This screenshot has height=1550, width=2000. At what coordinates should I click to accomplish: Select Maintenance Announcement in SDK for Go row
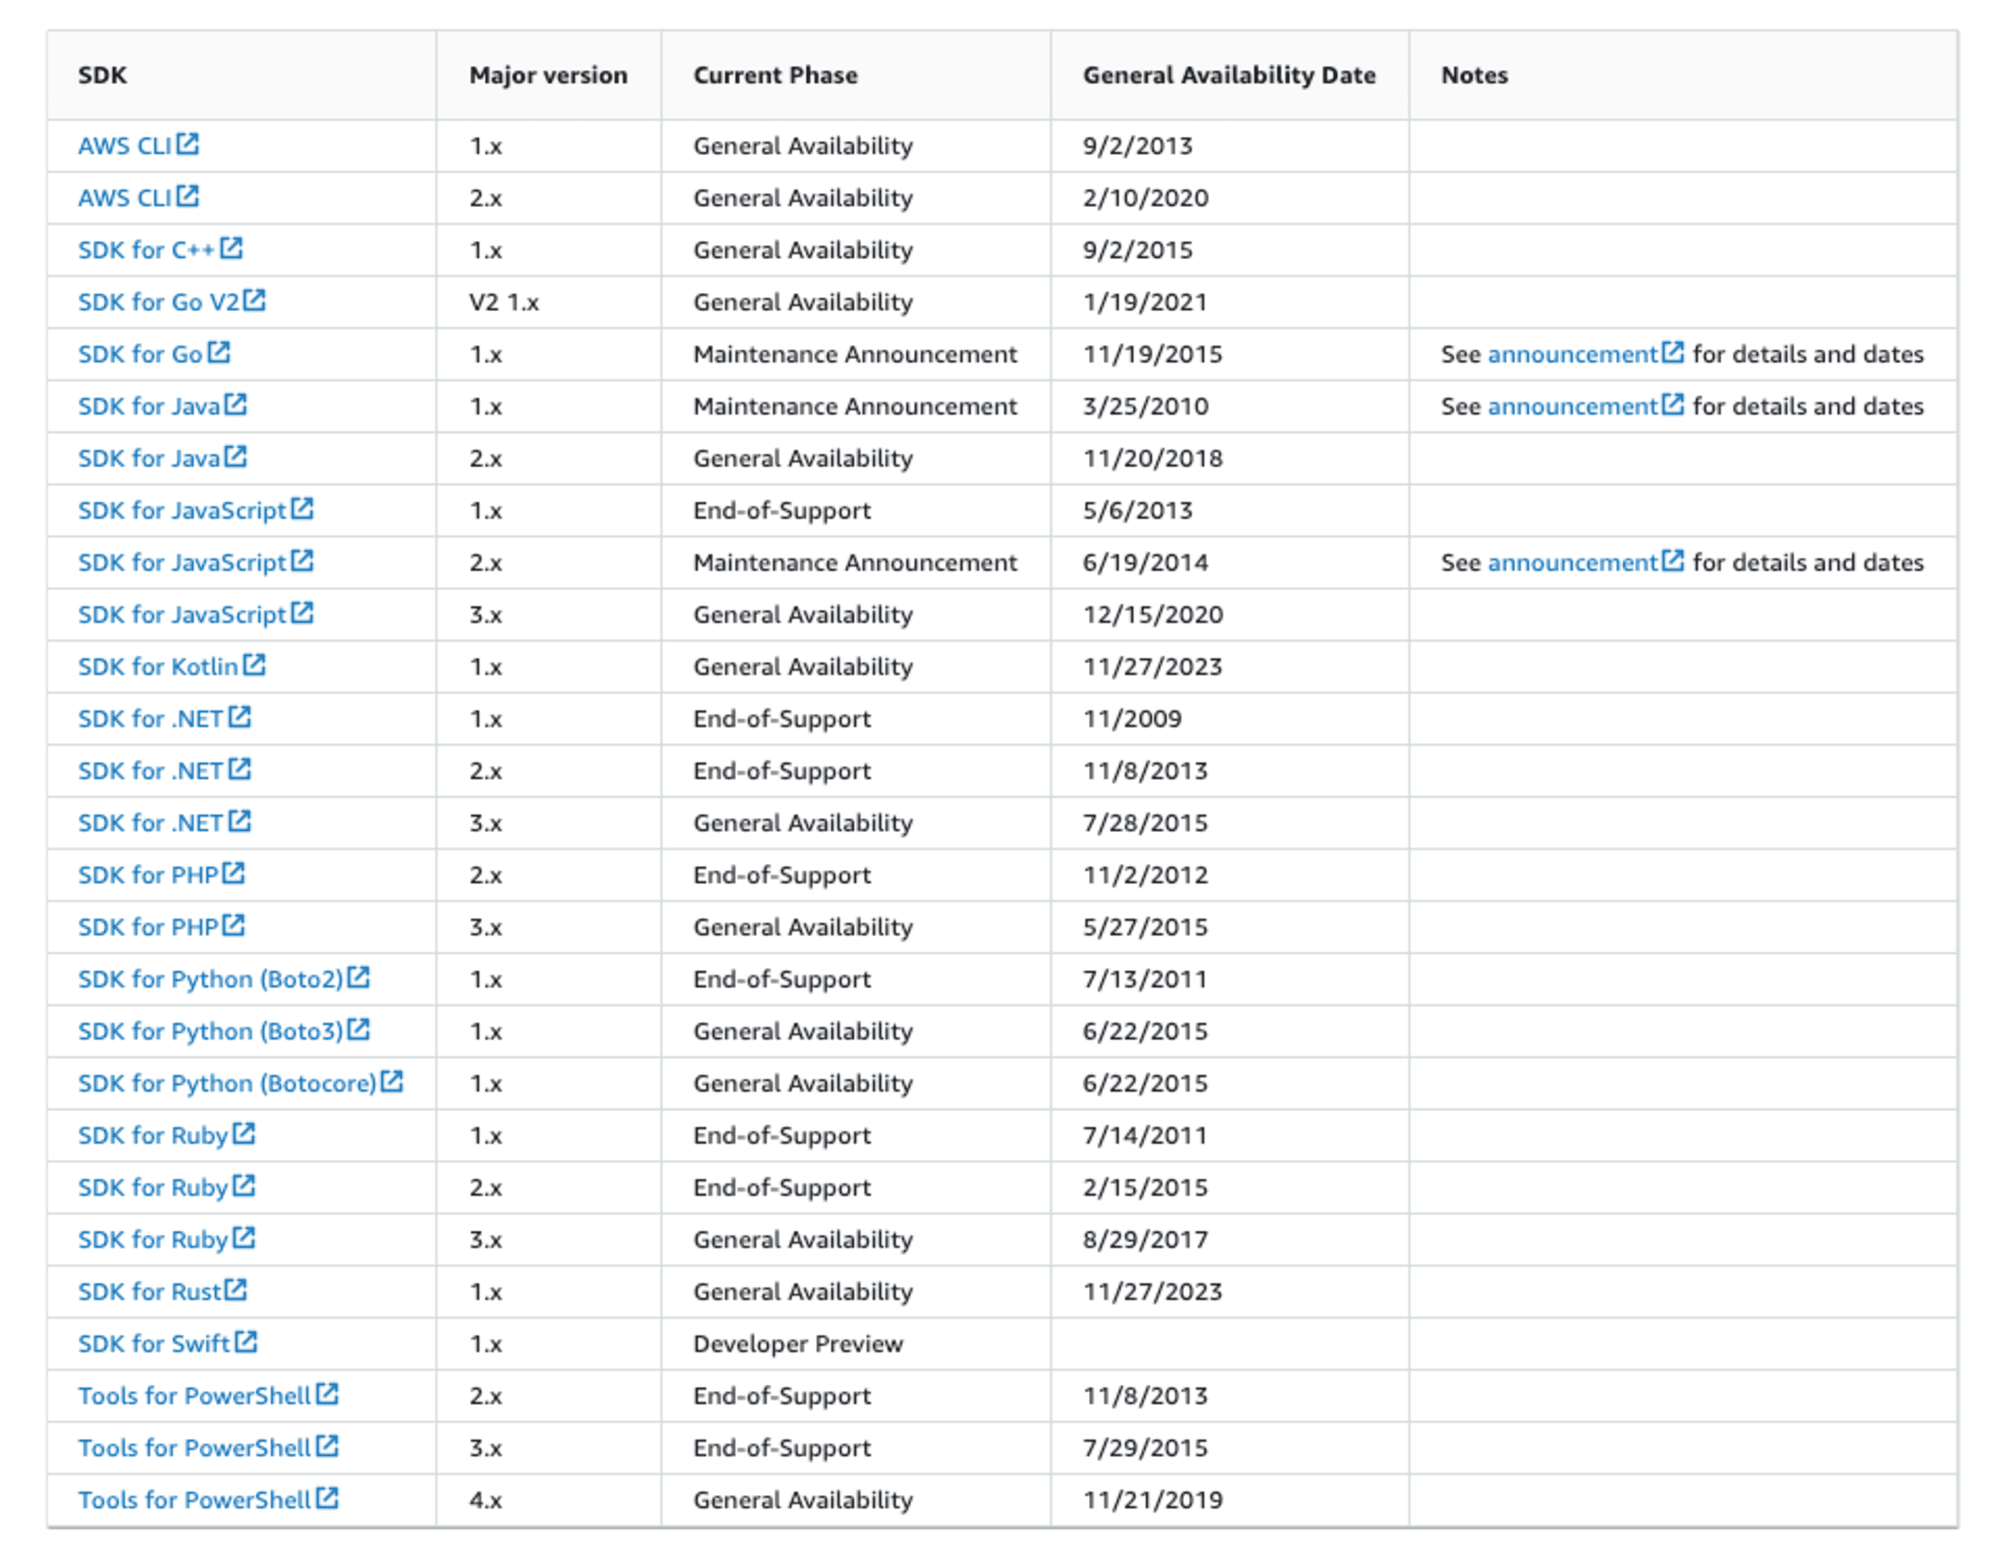[x=855, y=354]
